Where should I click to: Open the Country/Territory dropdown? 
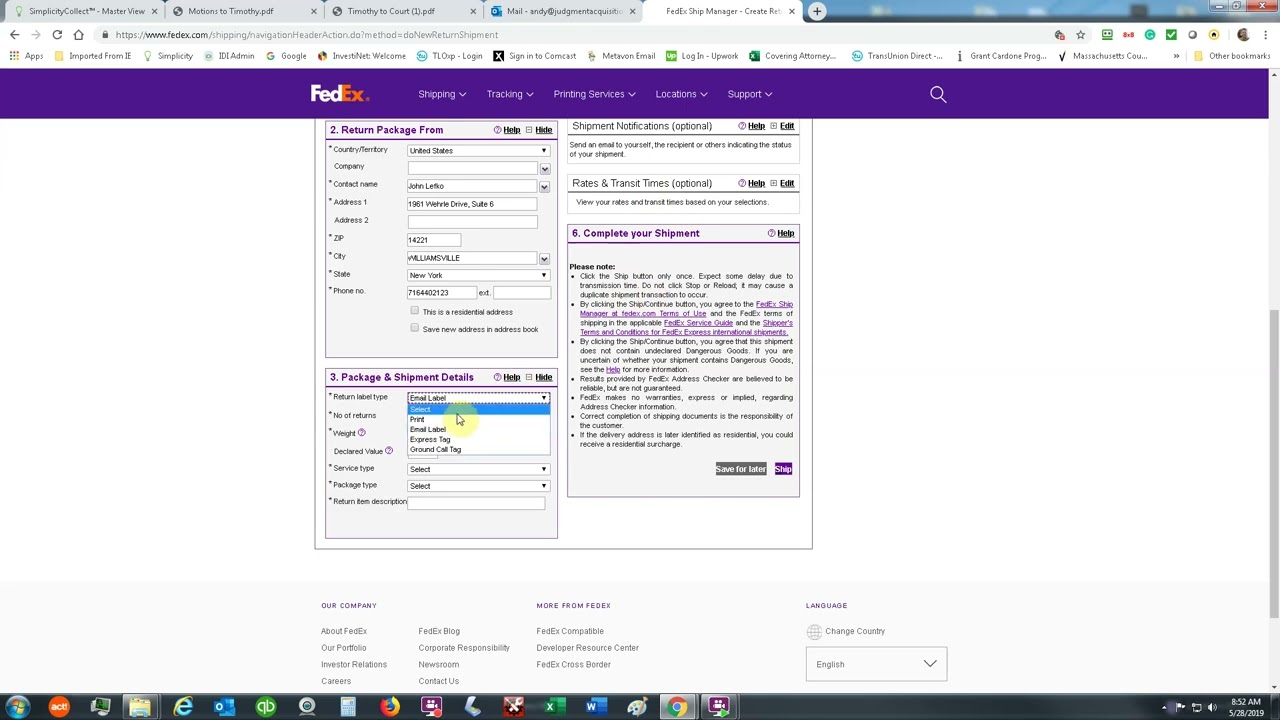[478, 150]
